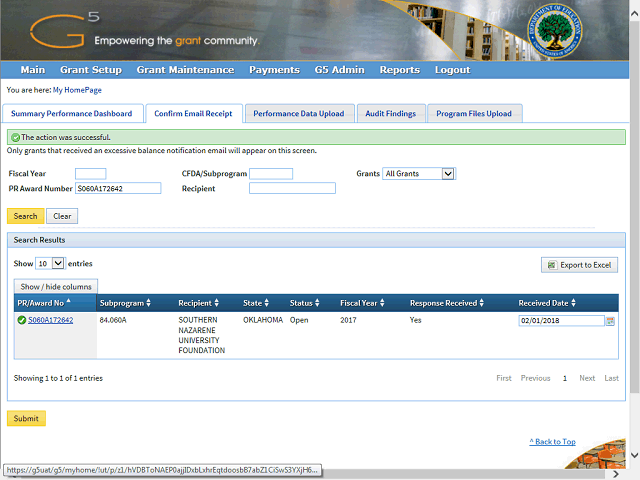Follow the My HomePage breadcrumb link

77,90
